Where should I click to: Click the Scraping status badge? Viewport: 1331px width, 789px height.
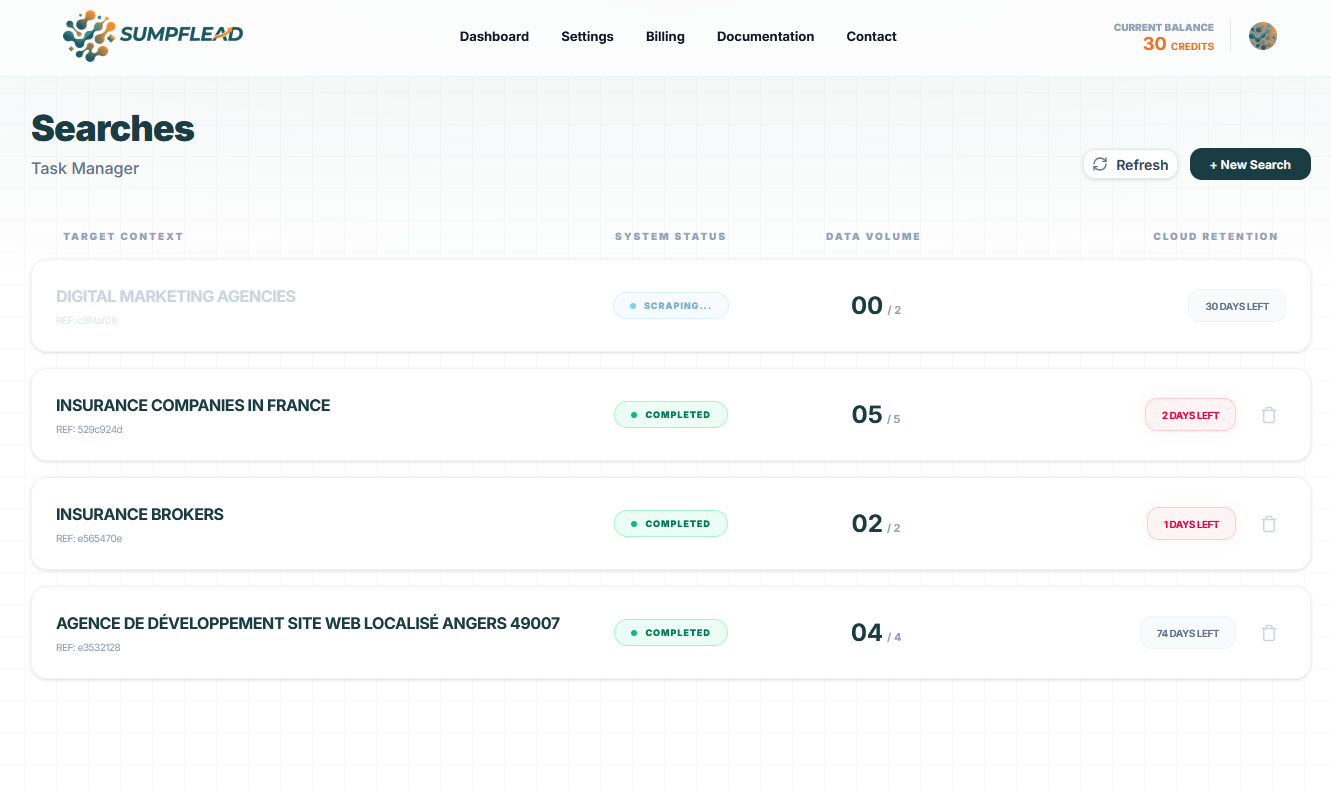[x=671, y=306]
